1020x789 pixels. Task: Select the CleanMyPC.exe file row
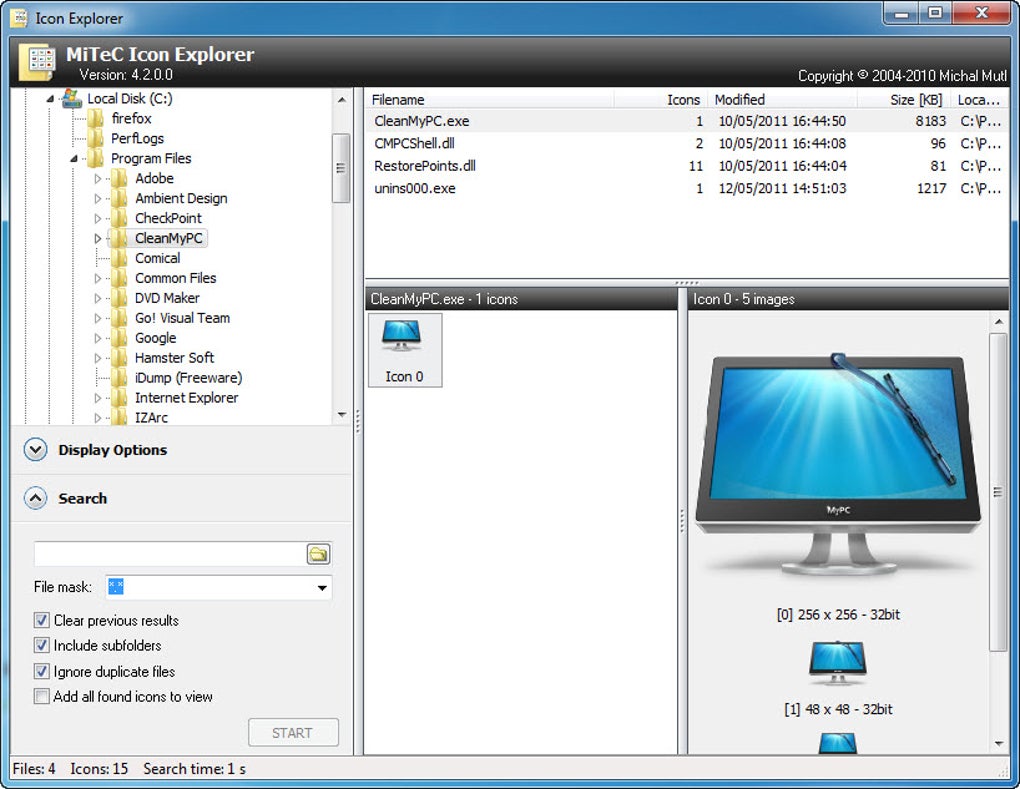(687, 121)
